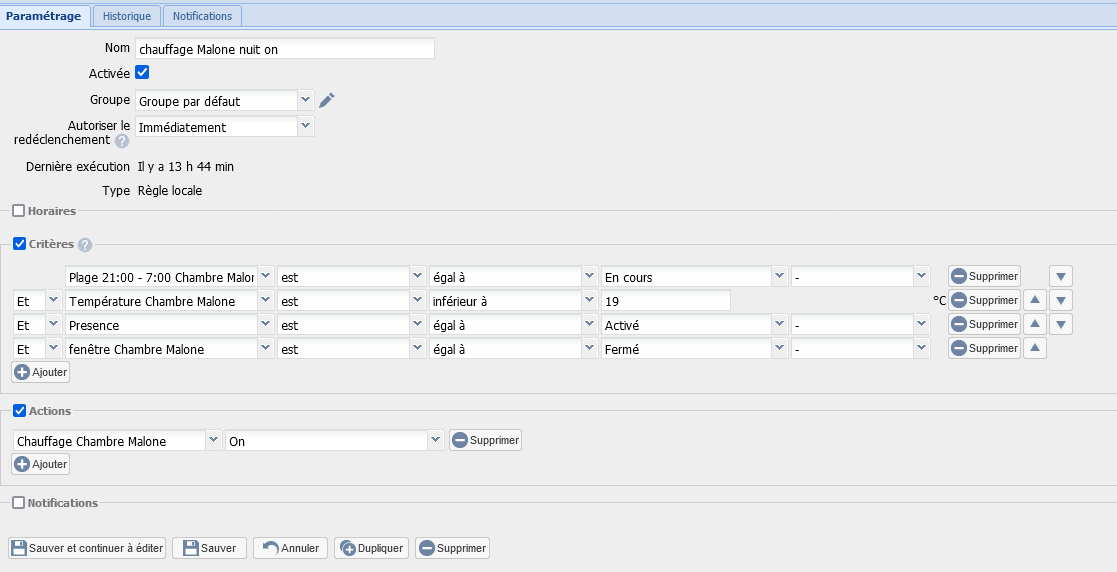Screen dimensions: 1117x572
Task: Click the help icon beside Critères
Action: 85,245
